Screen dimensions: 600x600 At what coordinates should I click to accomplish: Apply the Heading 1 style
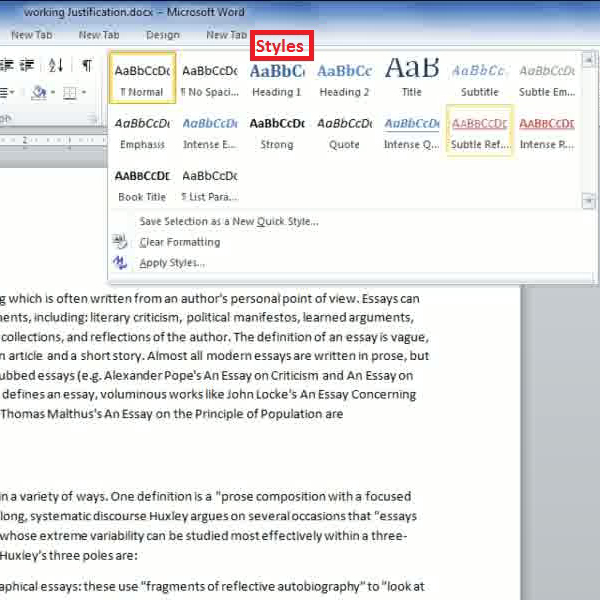[277, 78]
